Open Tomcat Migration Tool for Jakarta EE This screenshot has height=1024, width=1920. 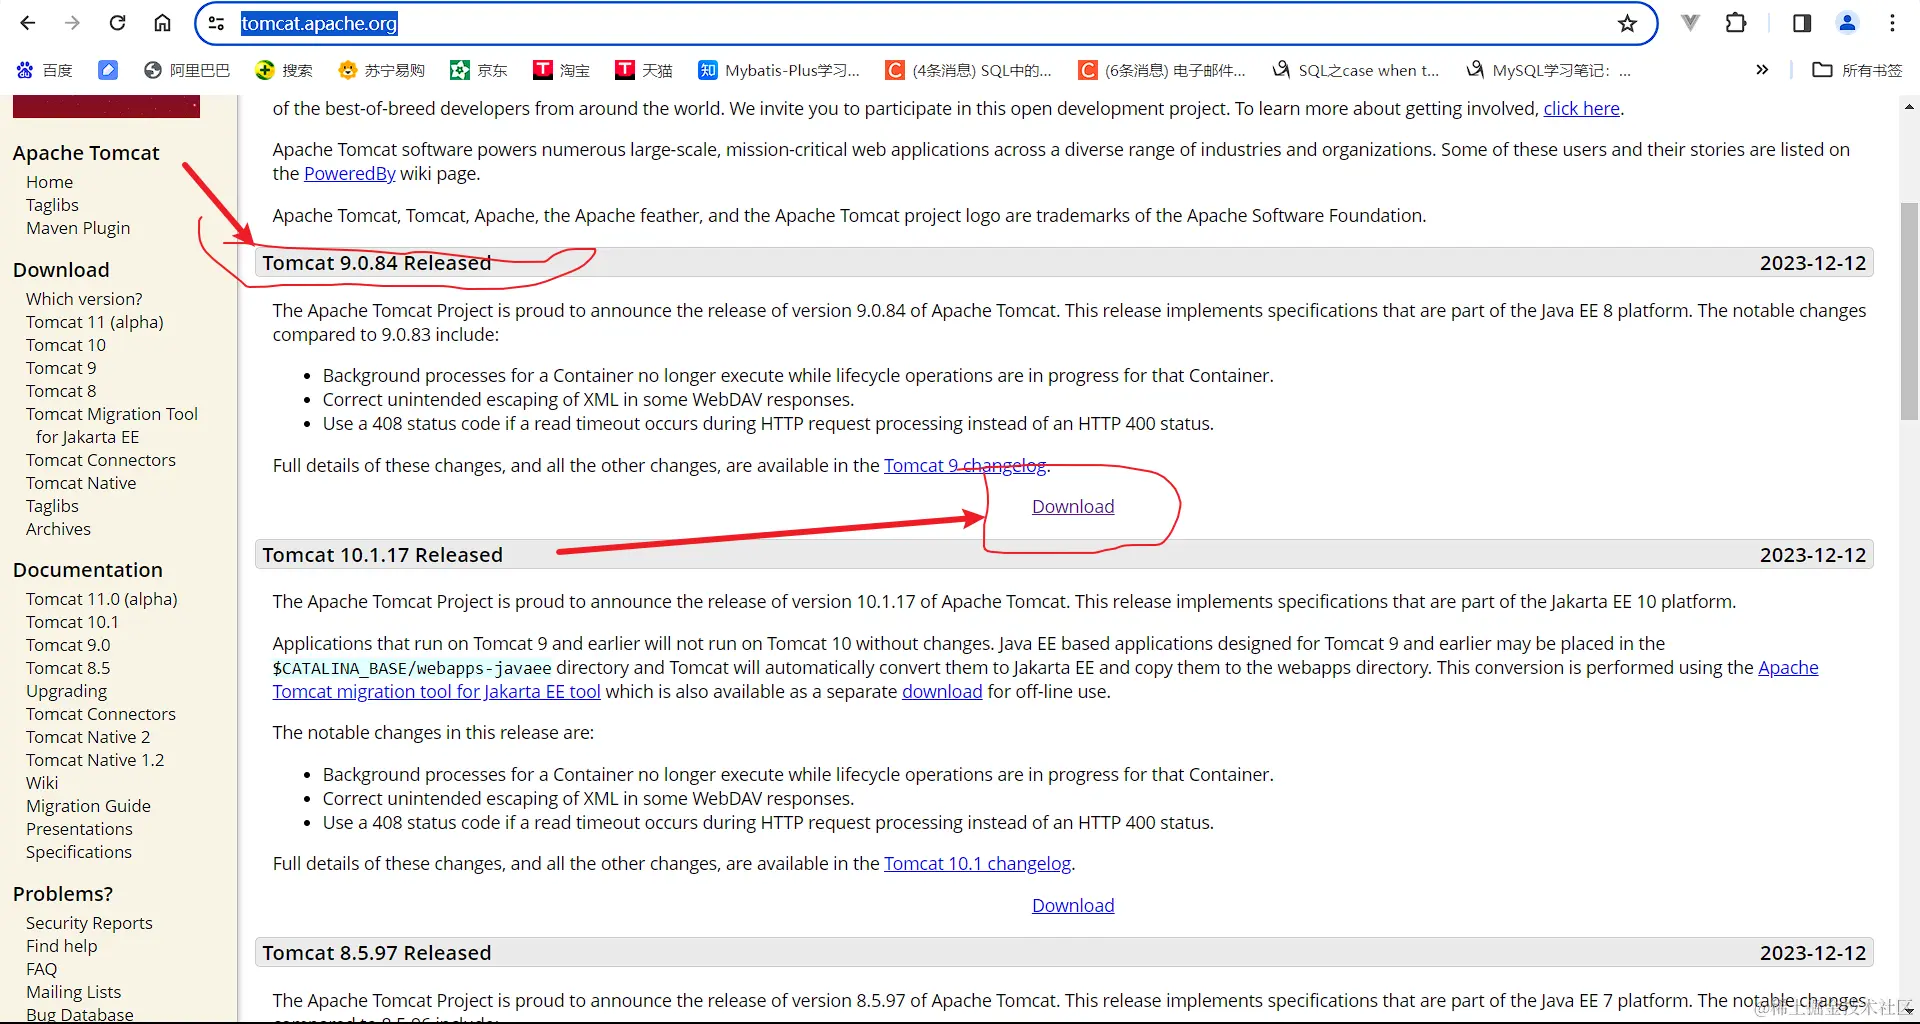(x=112, y=425)
